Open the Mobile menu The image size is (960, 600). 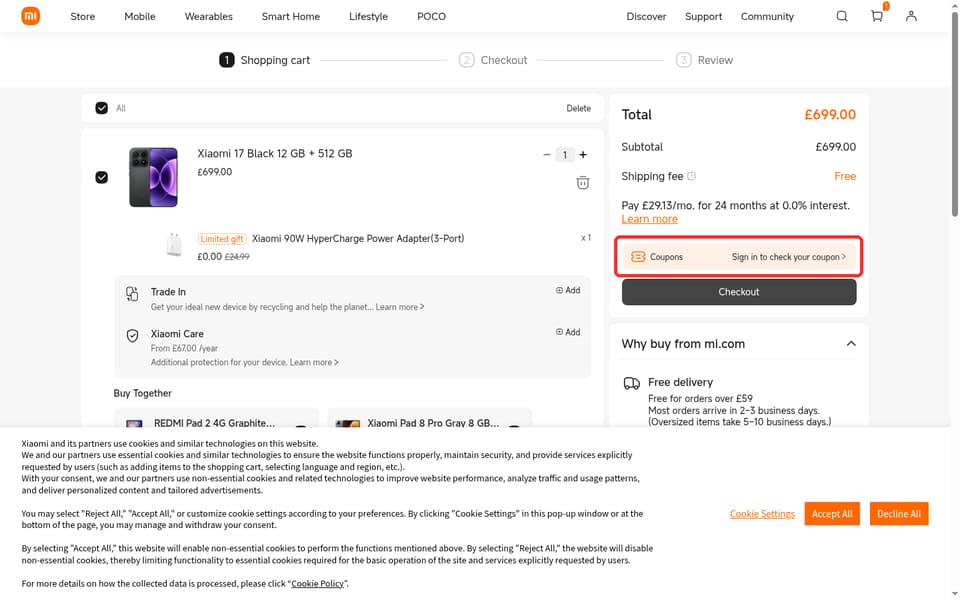point(140,17)
